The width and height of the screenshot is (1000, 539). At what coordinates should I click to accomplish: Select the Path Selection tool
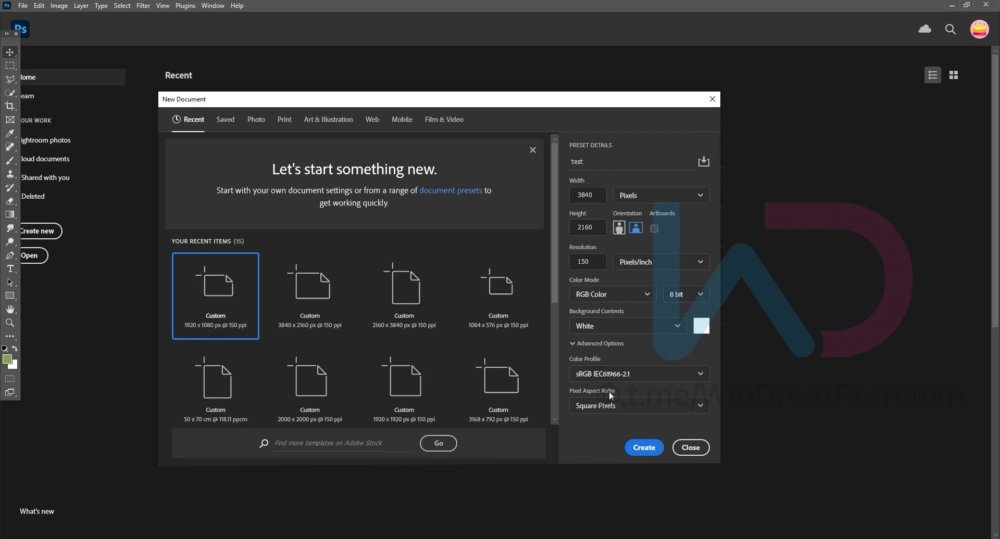pos(10,282)
